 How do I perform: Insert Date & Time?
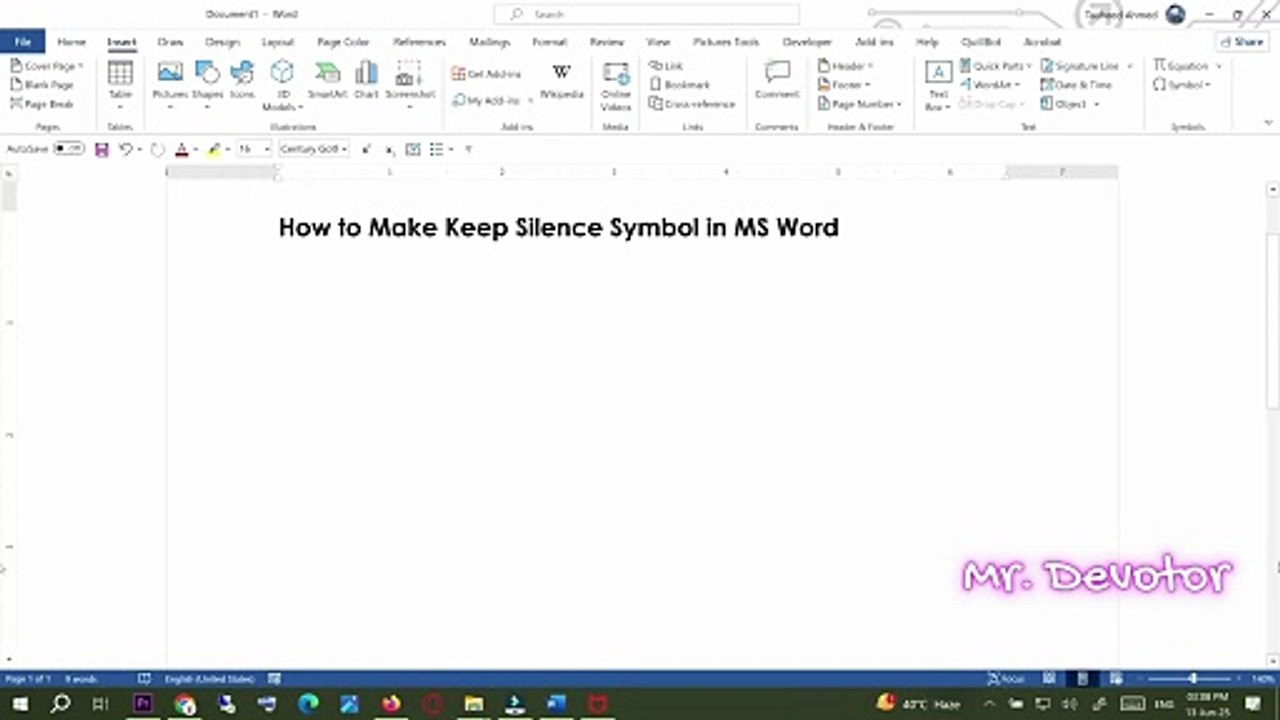point(1076,85)
